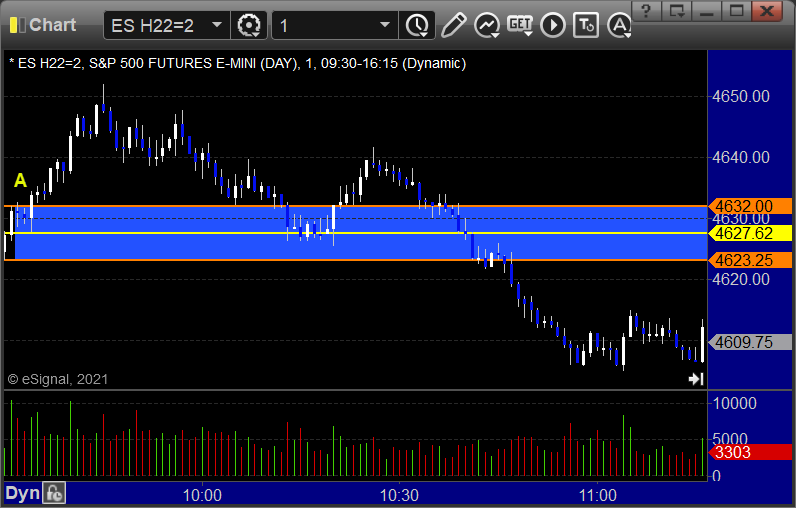Minimize the chart window
Screen dimensions: 796x508
point(707,11)
